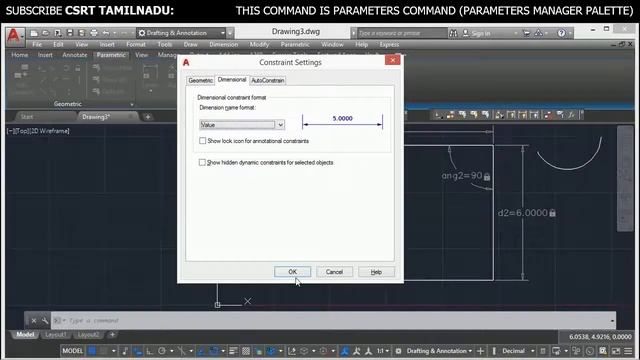This screenshot has height=360, width=640.
Task: Open Autodesk Exchange Apps cart icon
Action: click(527, 33)
